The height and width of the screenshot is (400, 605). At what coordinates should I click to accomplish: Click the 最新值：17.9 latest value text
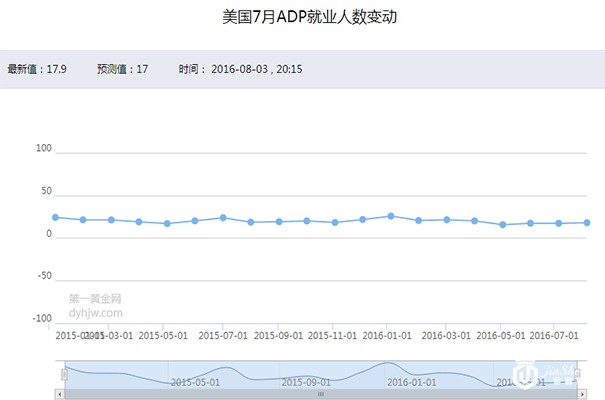(37, 69)
